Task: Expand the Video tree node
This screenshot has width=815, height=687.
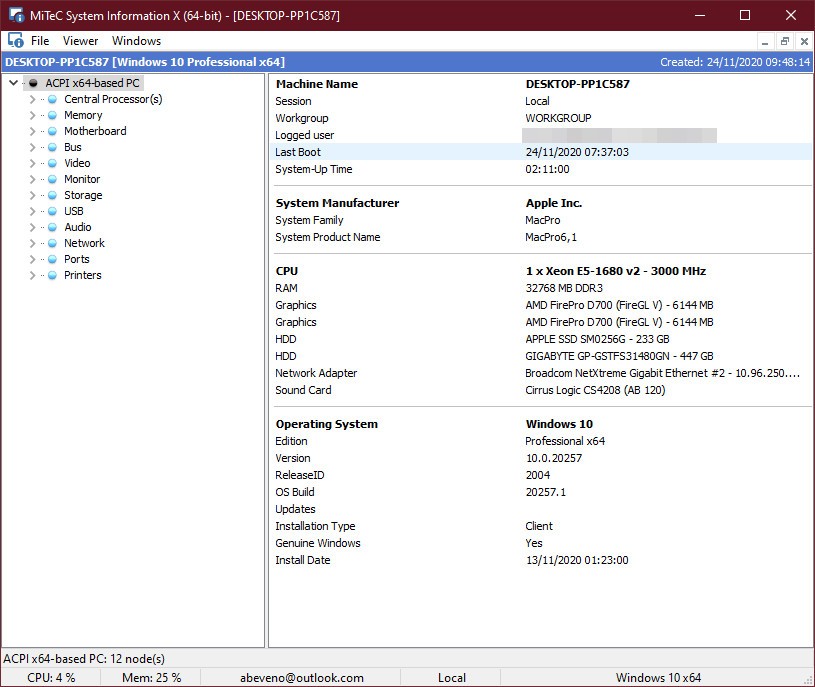Action: (32, 163)
